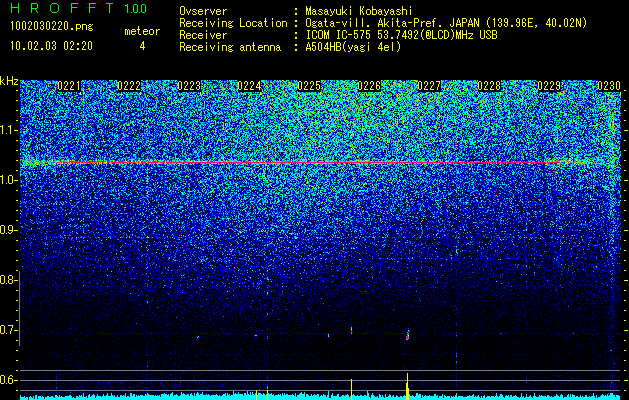Click the red meteor echo near 0227
This screenshot has width=629, height=400.
click(x=408, y=335)
